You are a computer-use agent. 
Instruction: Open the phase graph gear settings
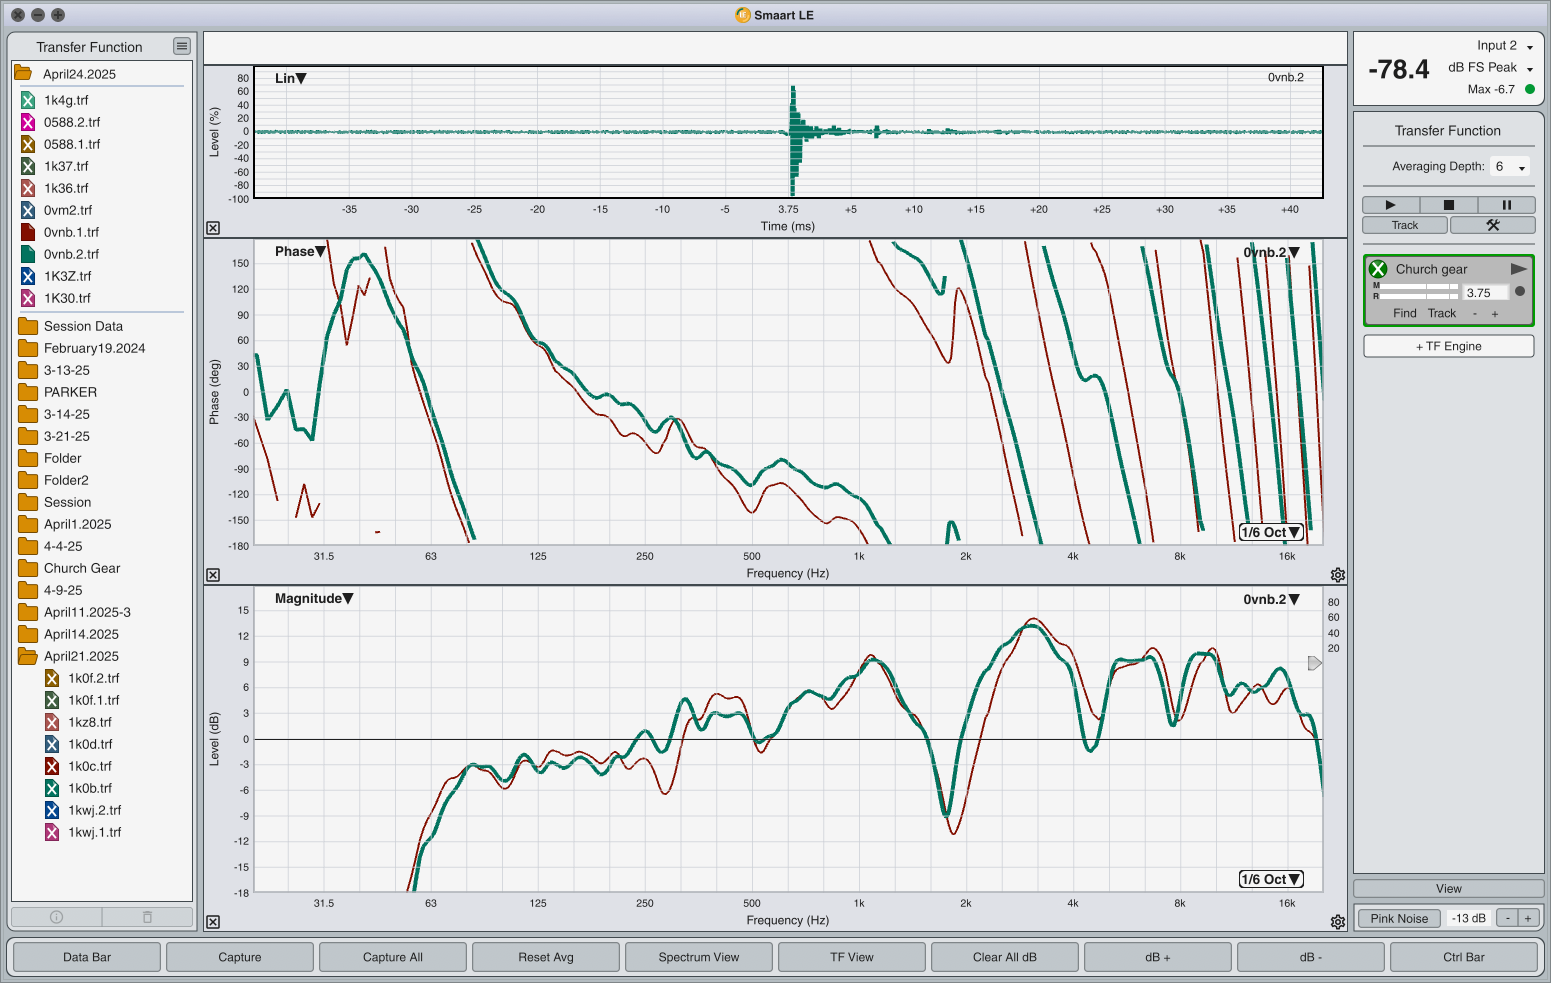tap(1337, 575)
